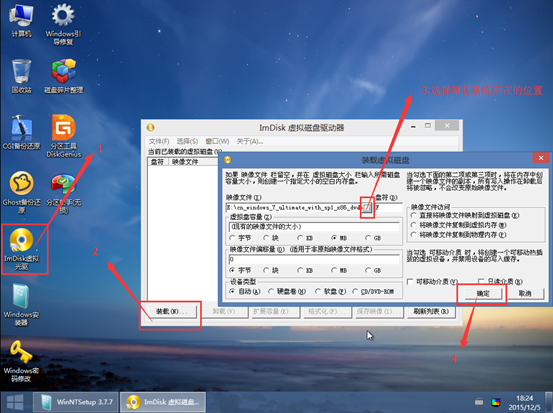Cancel with the 取消 button

tap(525, 293)
